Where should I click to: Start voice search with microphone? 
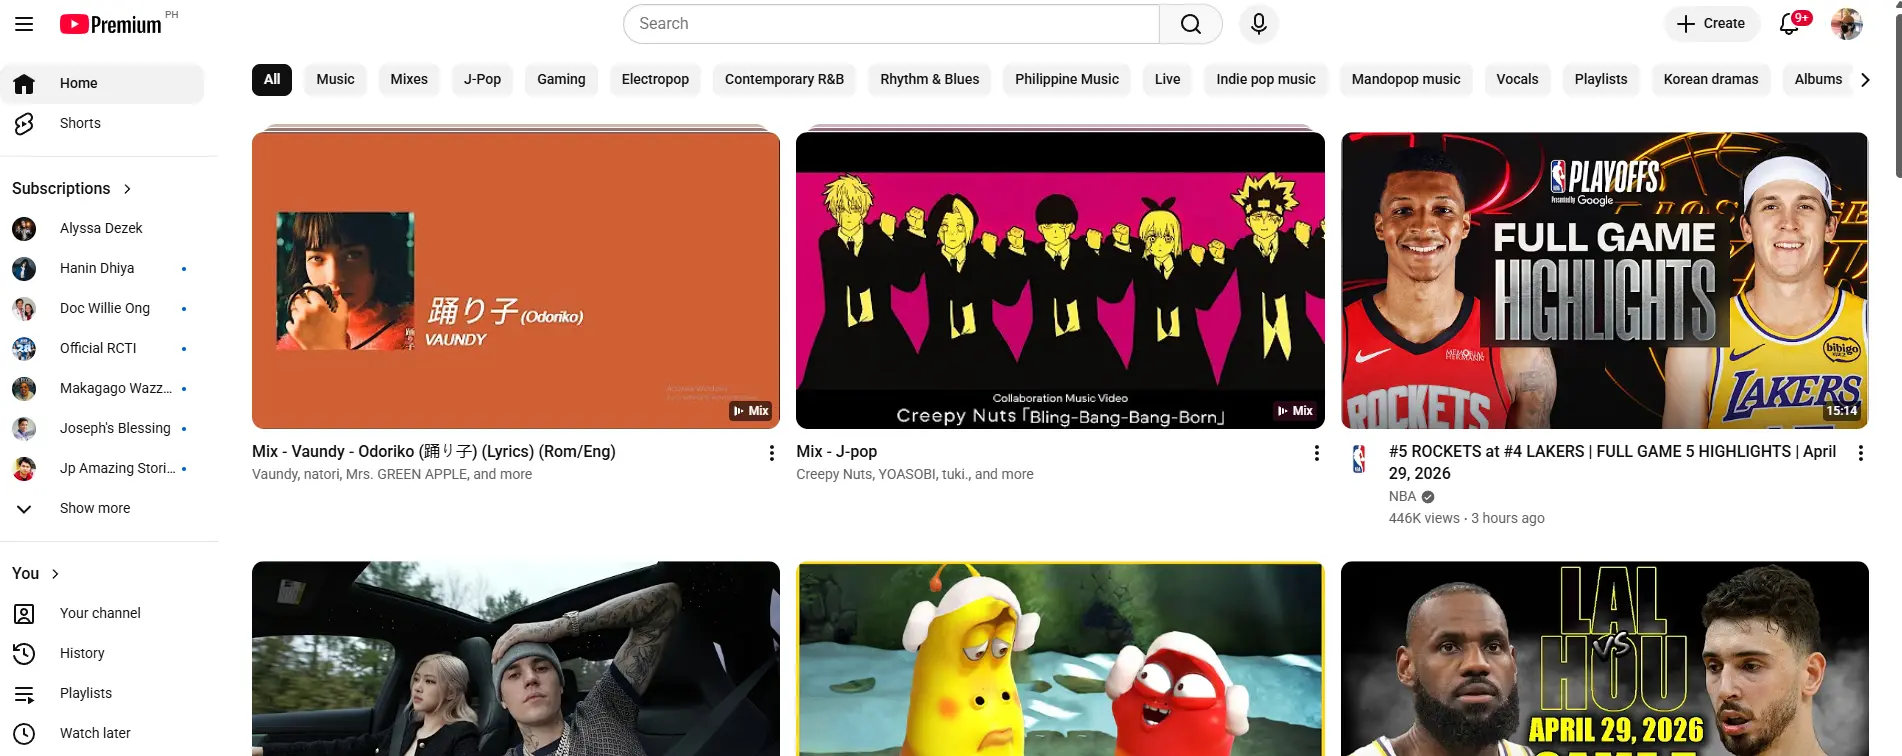point(1259,24)
